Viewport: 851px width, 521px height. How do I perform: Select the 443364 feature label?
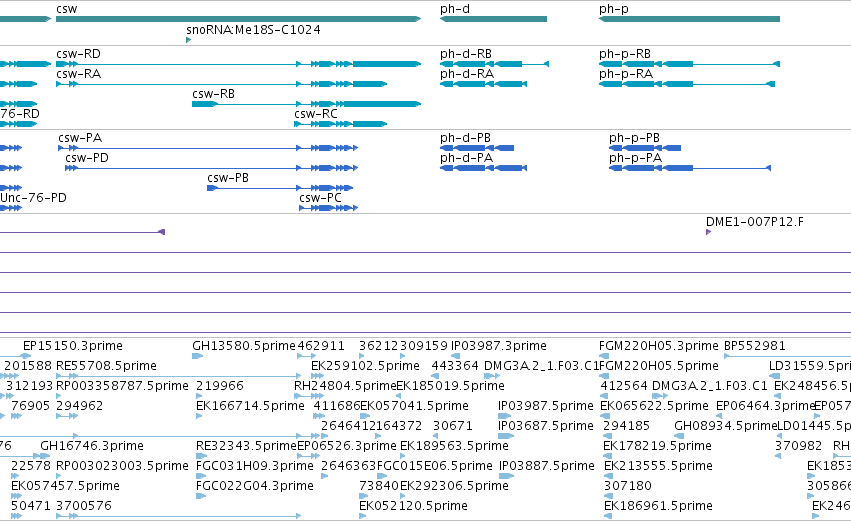455,366
